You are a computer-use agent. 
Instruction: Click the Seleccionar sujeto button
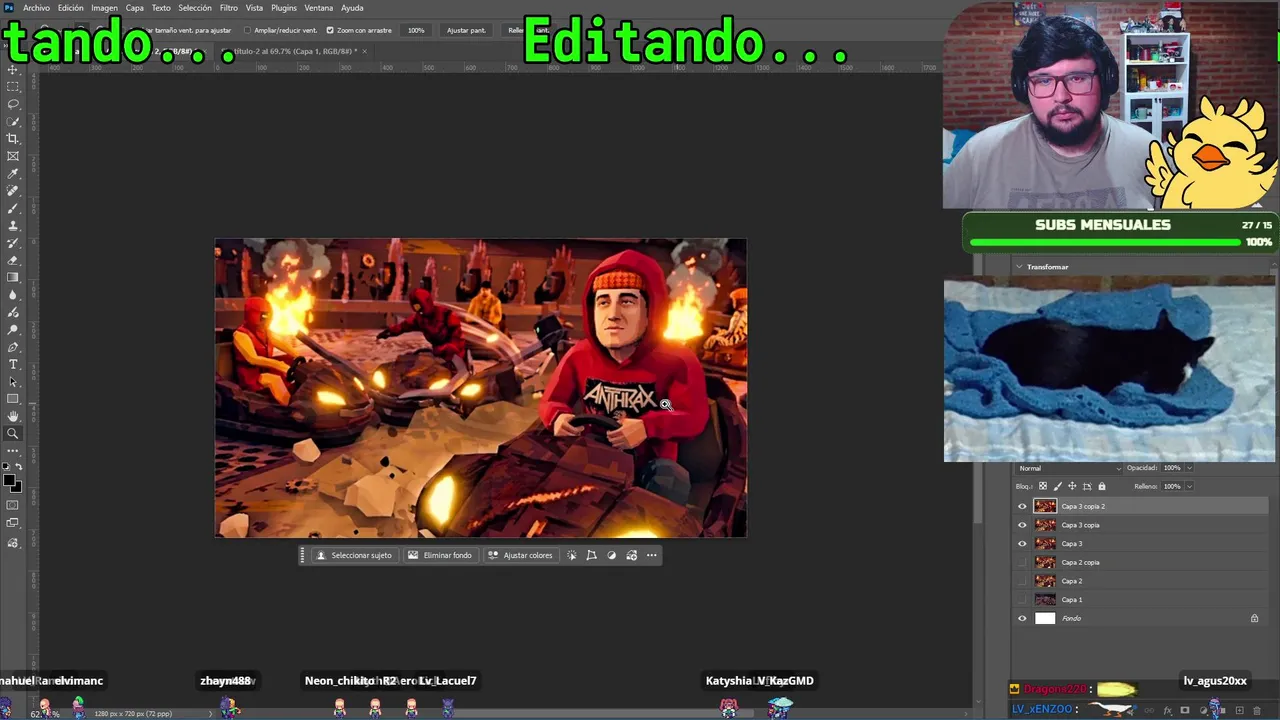pyautogui.click(x=354, y=555)
